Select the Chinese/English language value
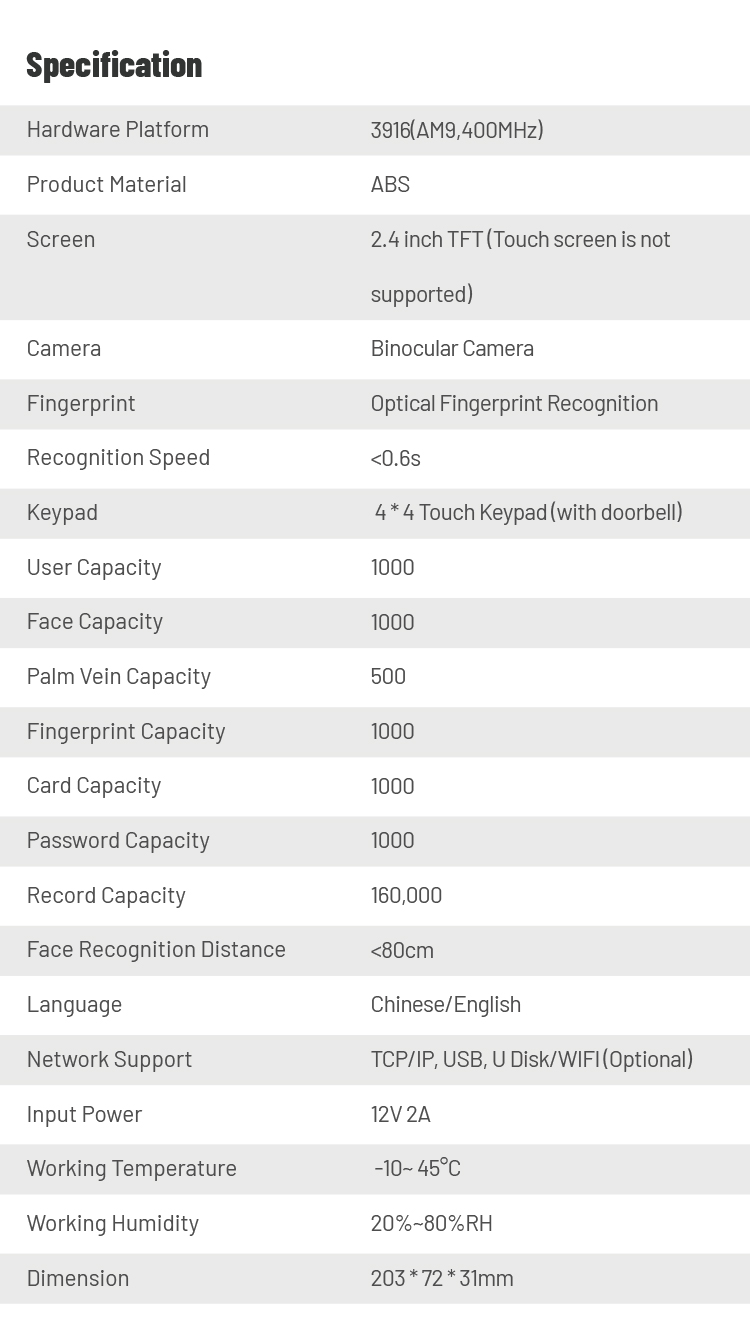750x1322 pixels. coord(446,1004)
